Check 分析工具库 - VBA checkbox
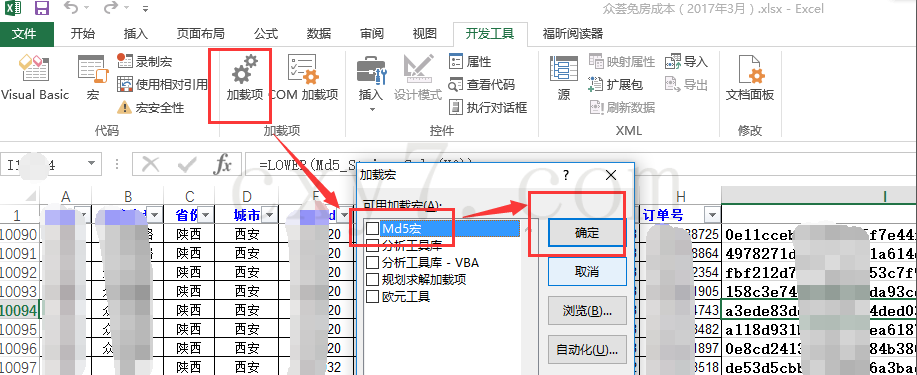This screenshot has height=375, width=917. click(372, 262)
